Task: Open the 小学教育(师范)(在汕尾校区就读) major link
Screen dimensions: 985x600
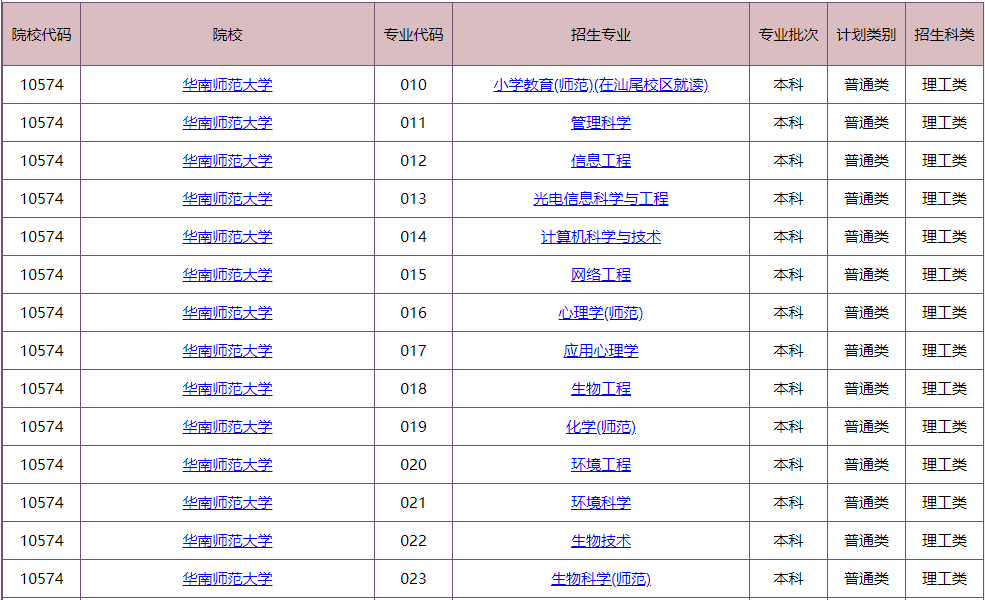Action: click(x=601, y=85)
